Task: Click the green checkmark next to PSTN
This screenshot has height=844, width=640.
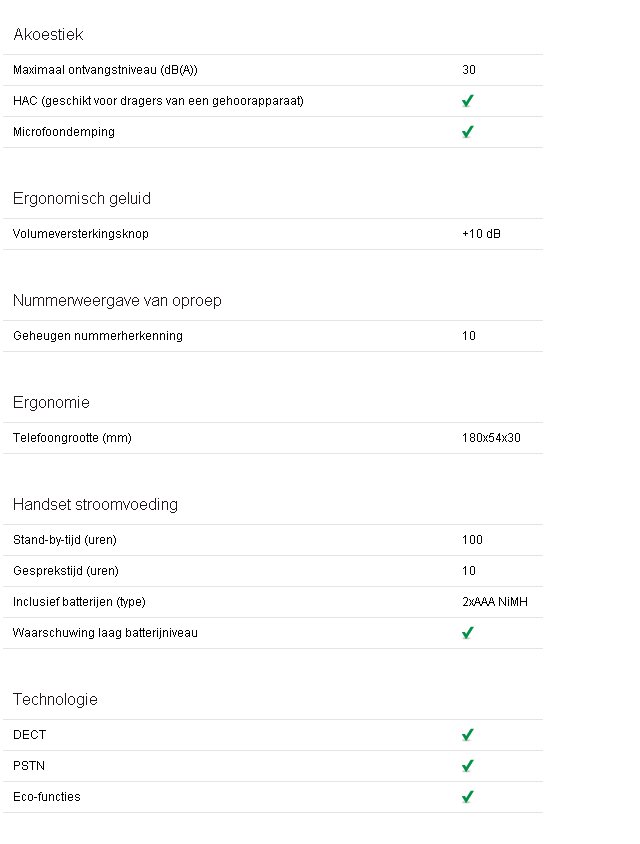Action: (x=468, y=765)
